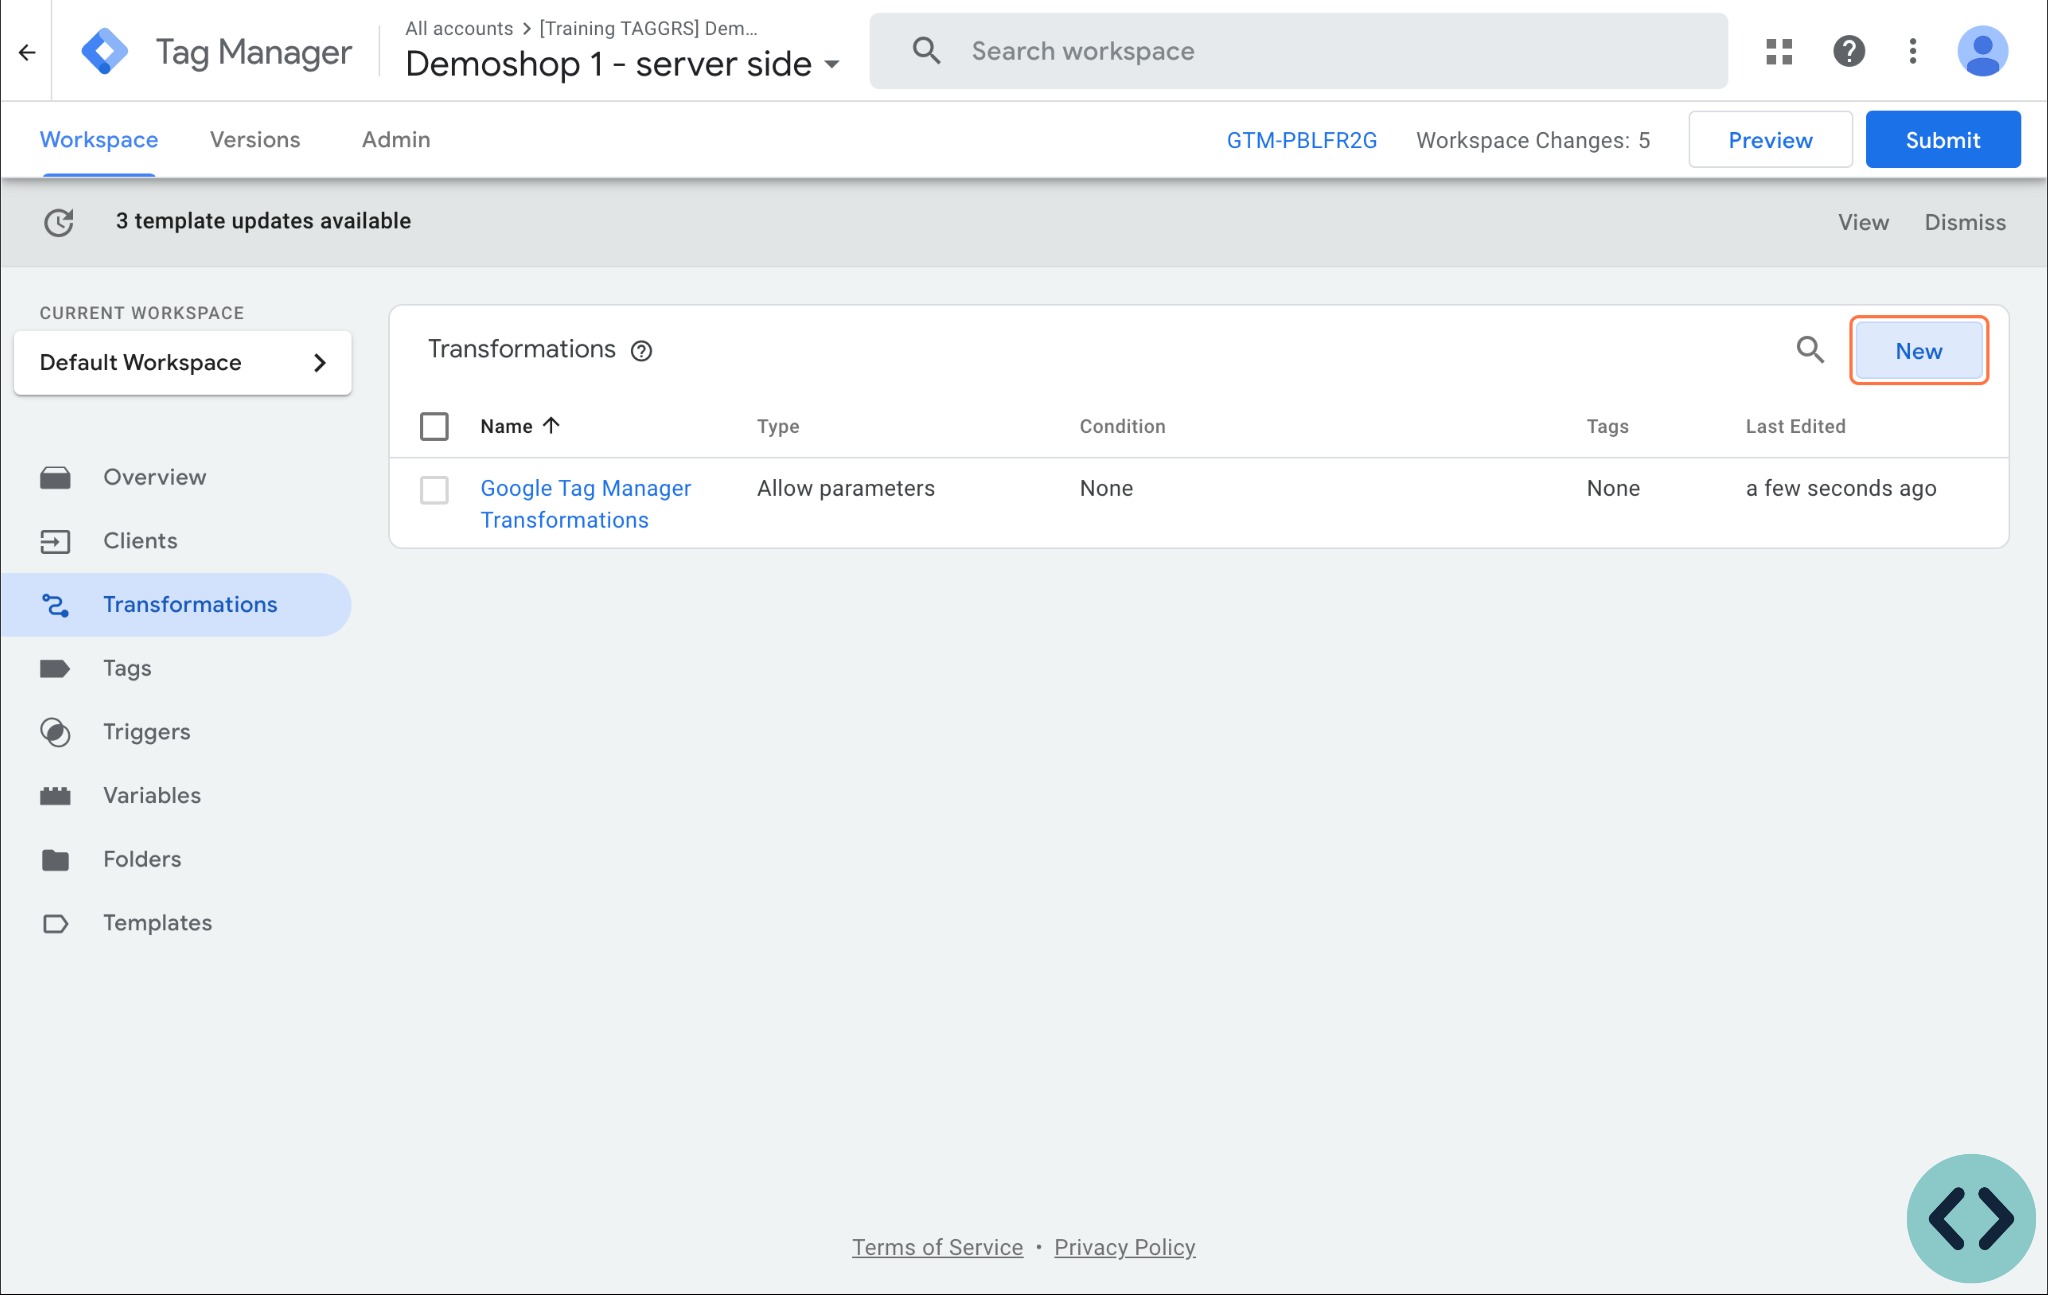
Task: Click the Tag Manager logo
Action: coord(105,52)
